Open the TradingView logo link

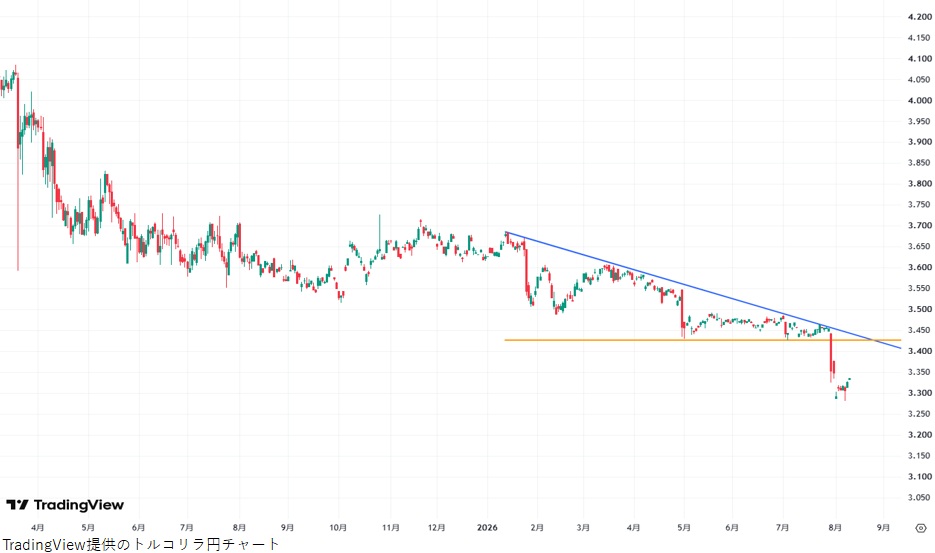(x=65, y=505)
